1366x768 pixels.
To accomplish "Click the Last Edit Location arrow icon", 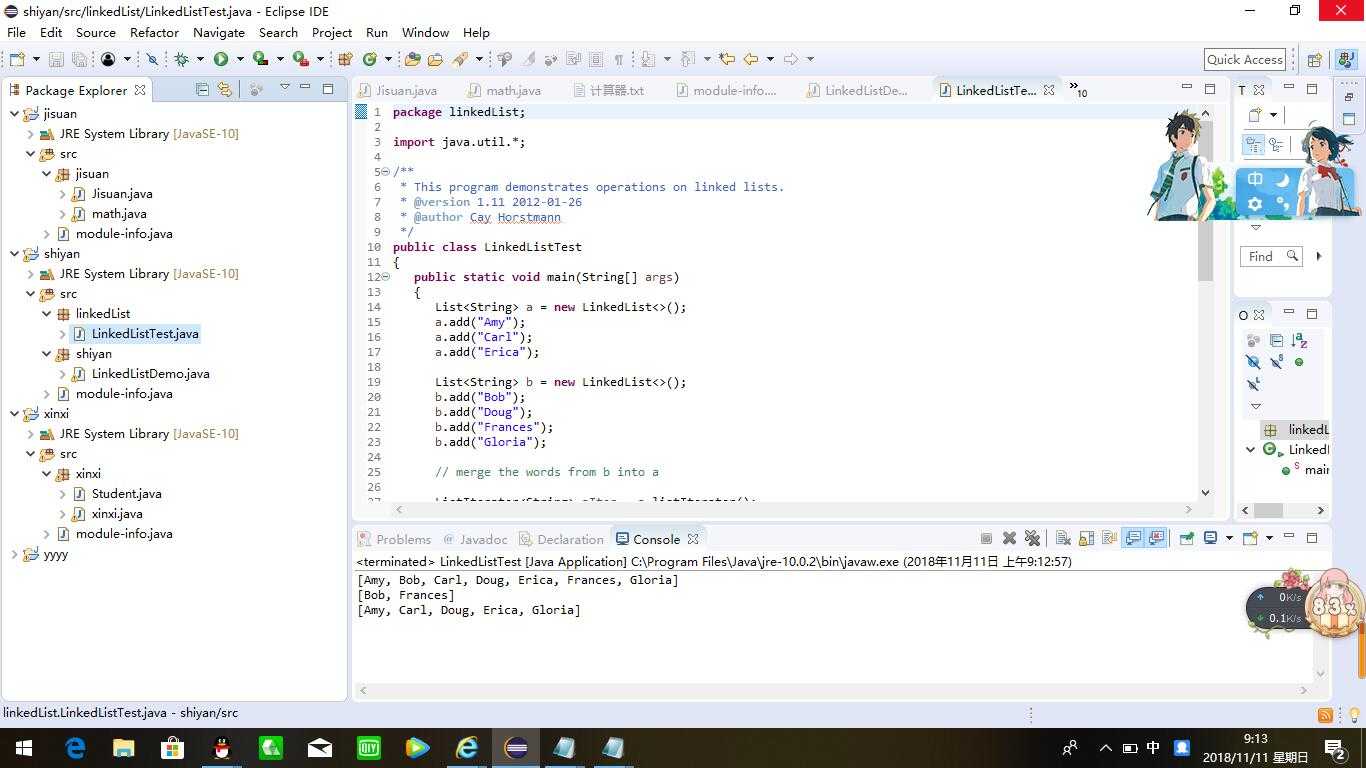I will tap(727, 59).
